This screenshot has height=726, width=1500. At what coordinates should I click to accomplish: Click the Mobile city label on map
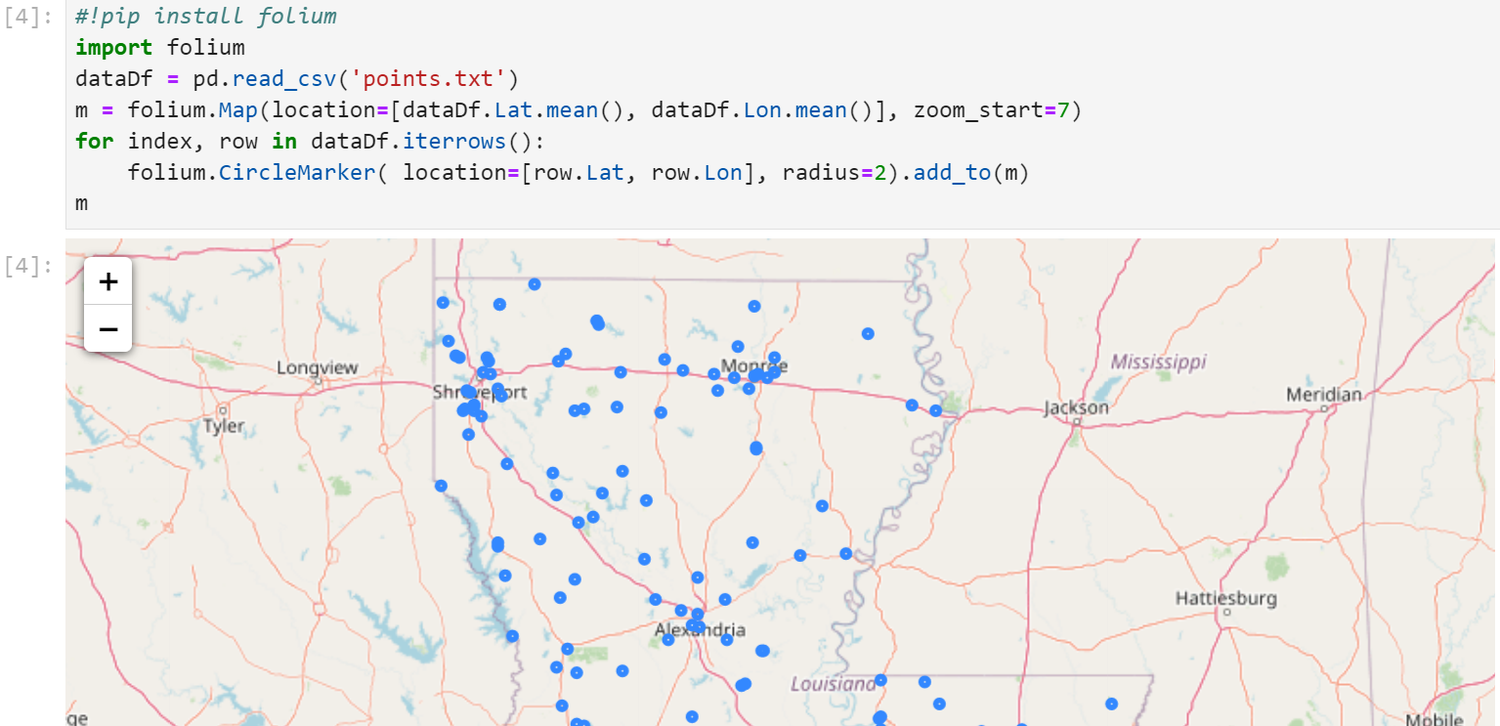tap(1432, 719)
